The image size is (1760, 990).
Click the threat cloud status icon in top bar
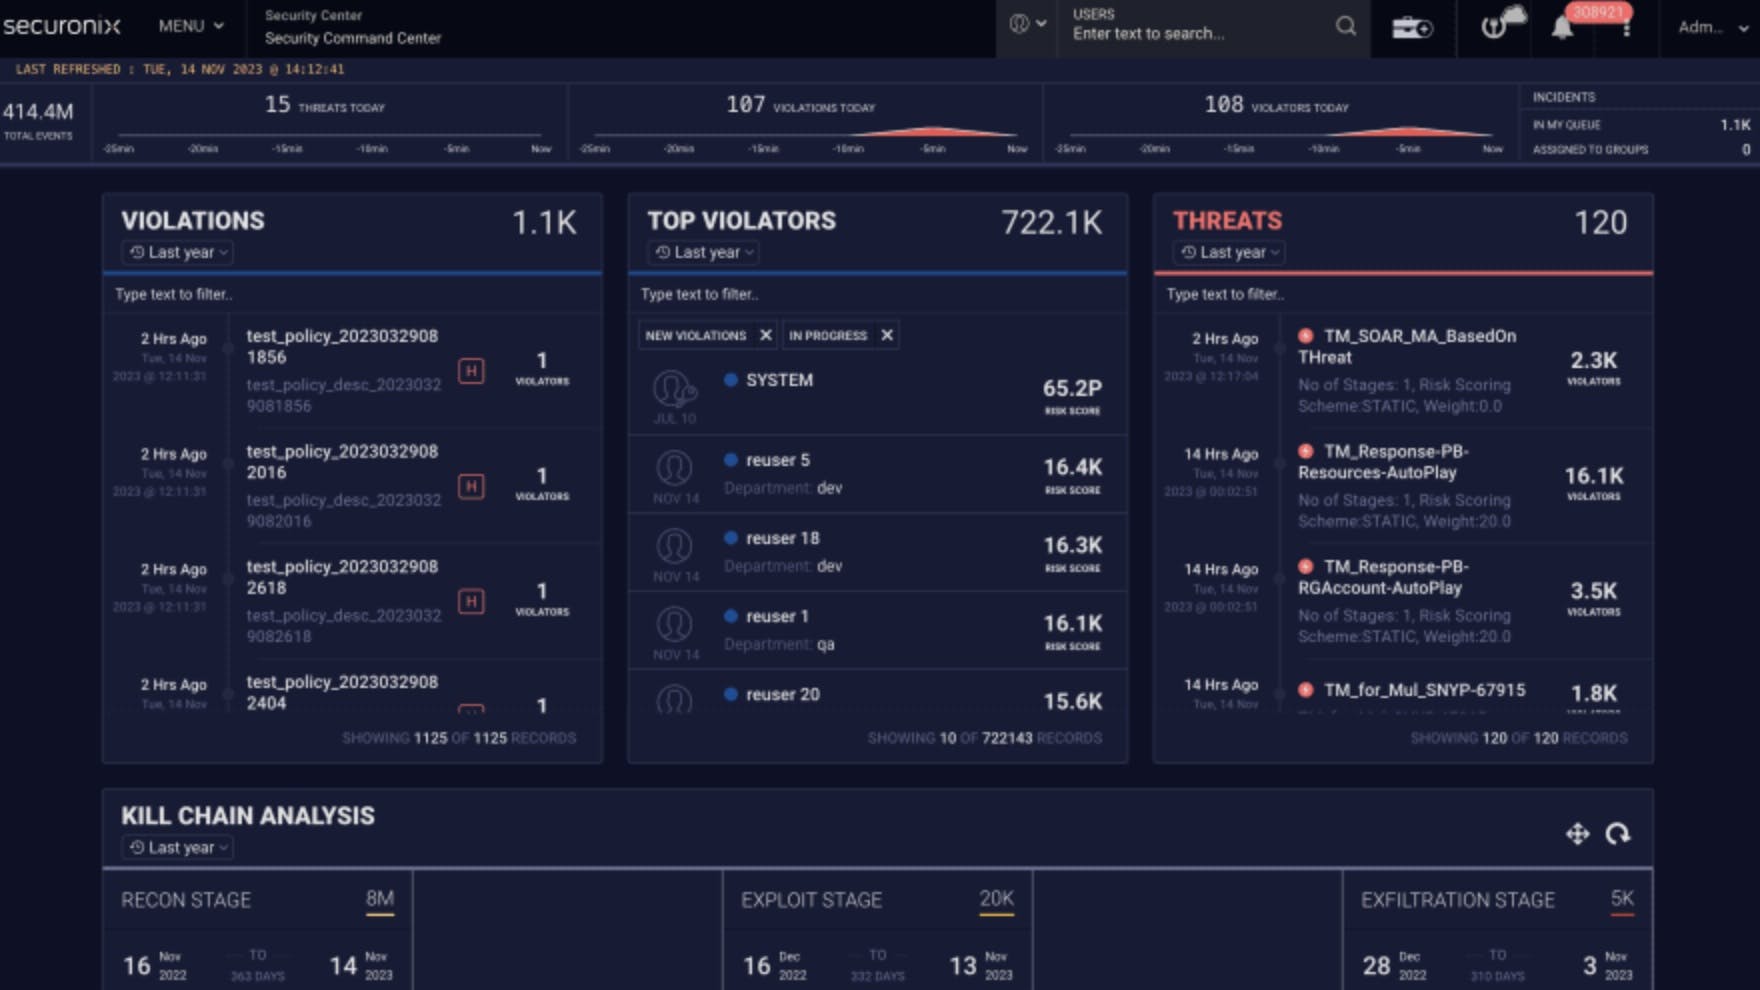(1496, 28)
